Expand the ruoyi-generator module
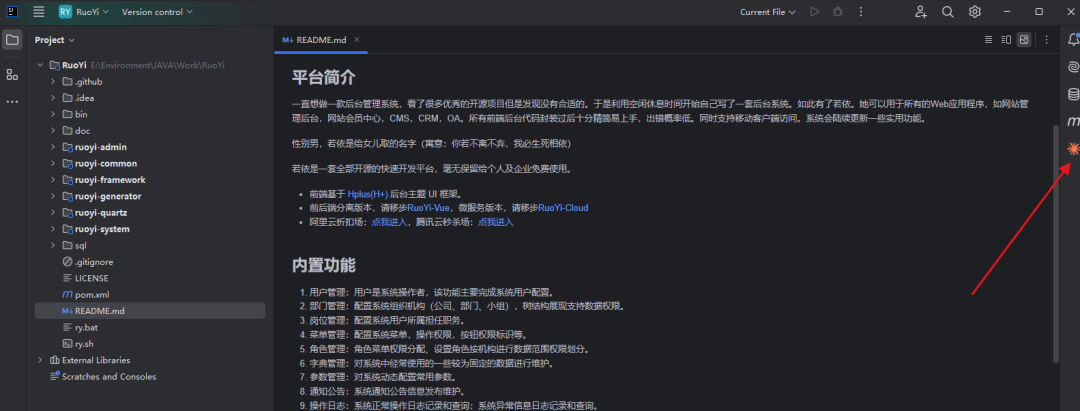This screenshot has width=1080, height=411. 53,196
